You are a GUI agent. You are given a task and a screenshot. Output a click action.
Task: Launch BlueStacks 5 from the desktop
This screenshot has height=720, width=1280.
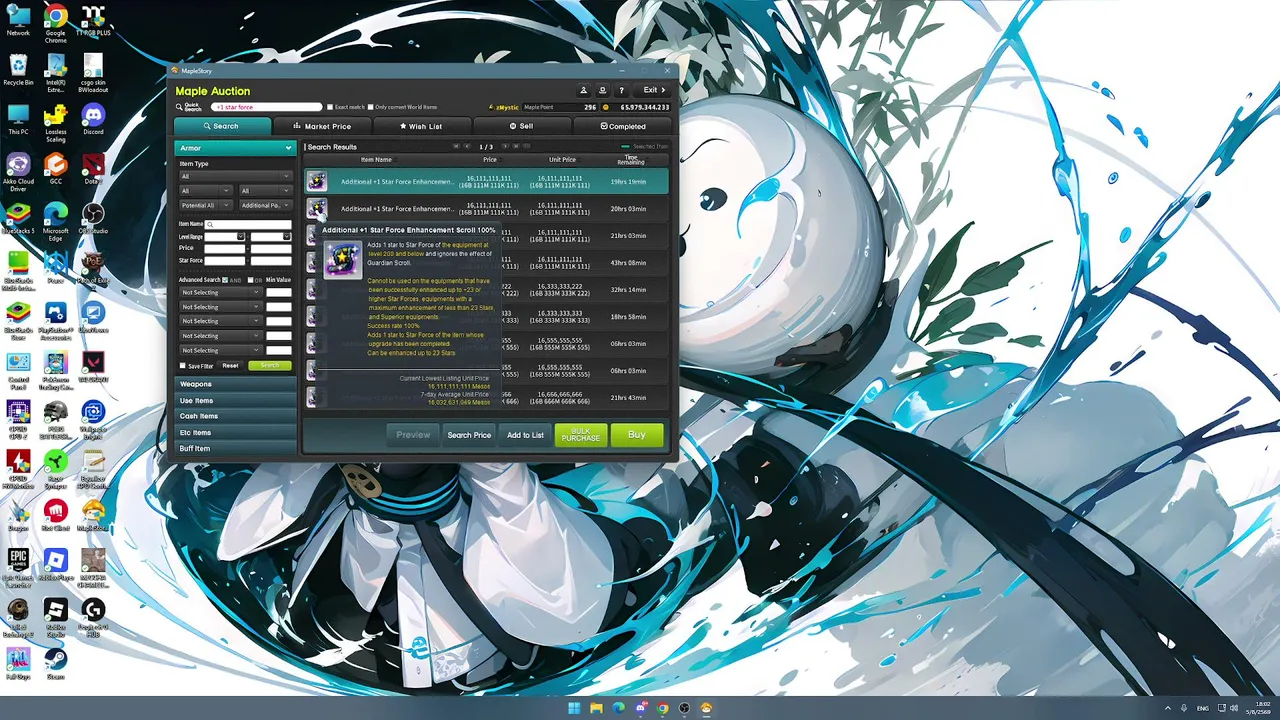[x=18, y=217]
